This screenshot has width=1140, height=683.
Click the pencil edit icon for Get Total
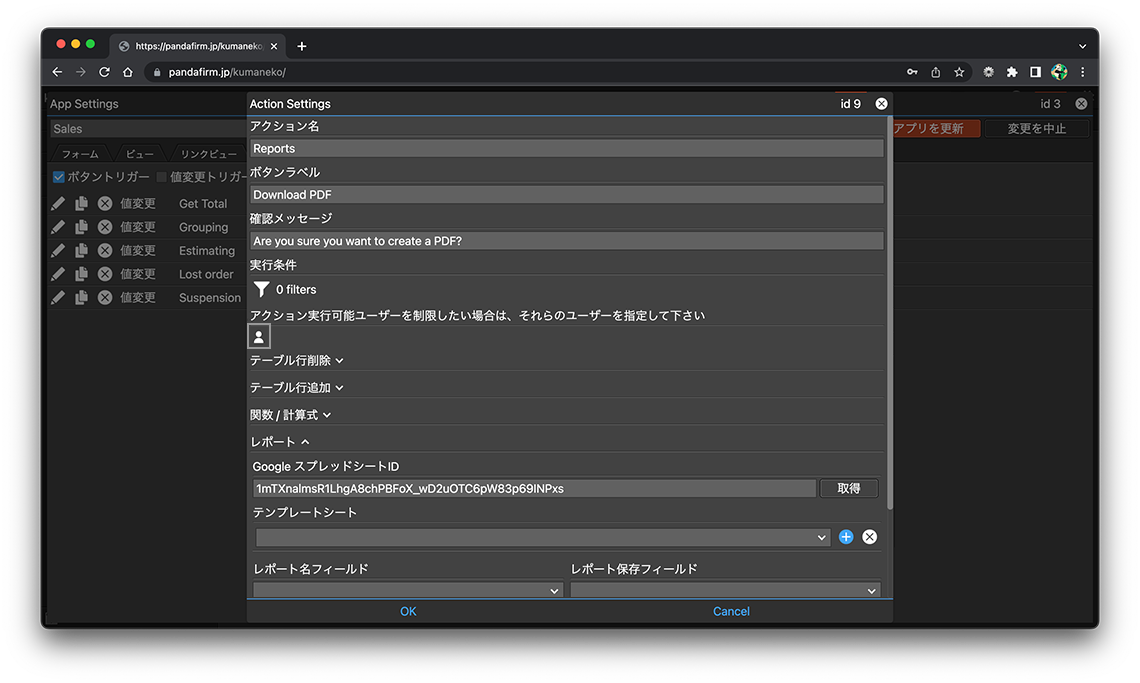58,203
